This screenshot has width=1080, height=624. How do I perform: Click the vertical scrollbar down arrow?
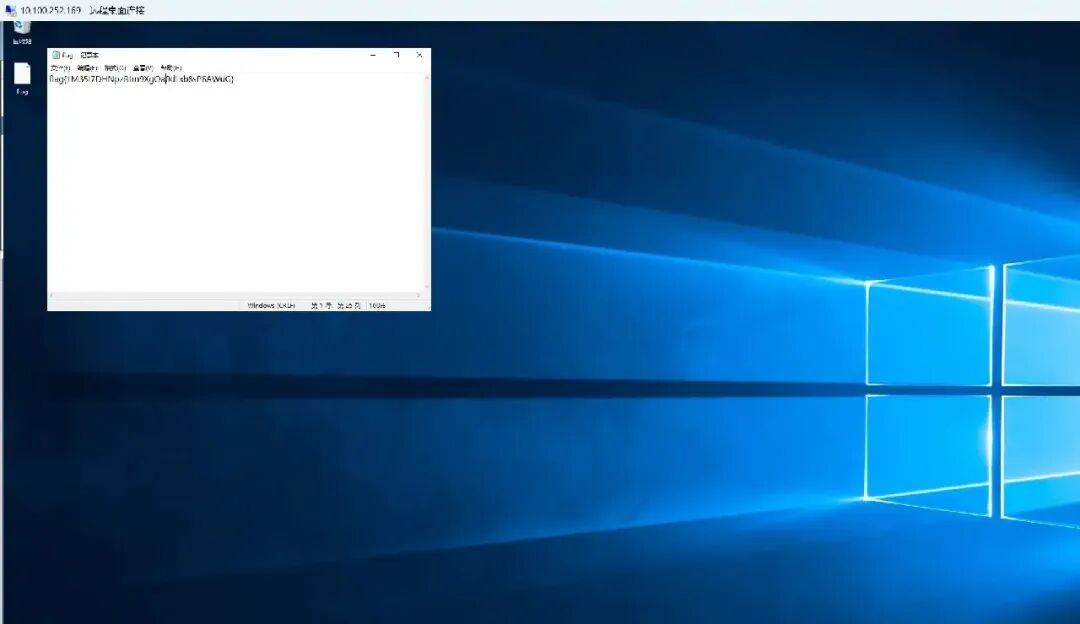(x=427, y=287)
